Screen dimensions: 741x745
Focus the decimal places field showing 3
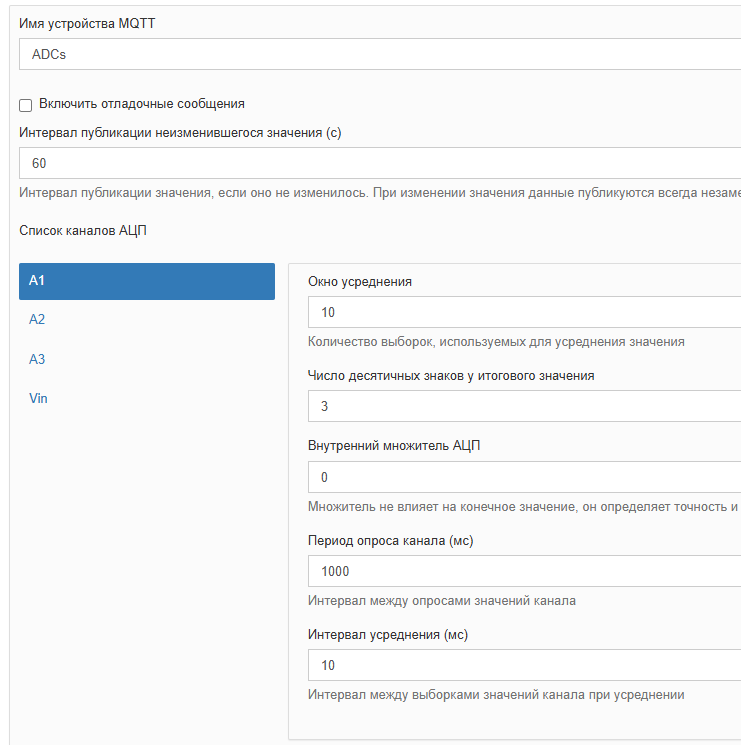(524, 406)
